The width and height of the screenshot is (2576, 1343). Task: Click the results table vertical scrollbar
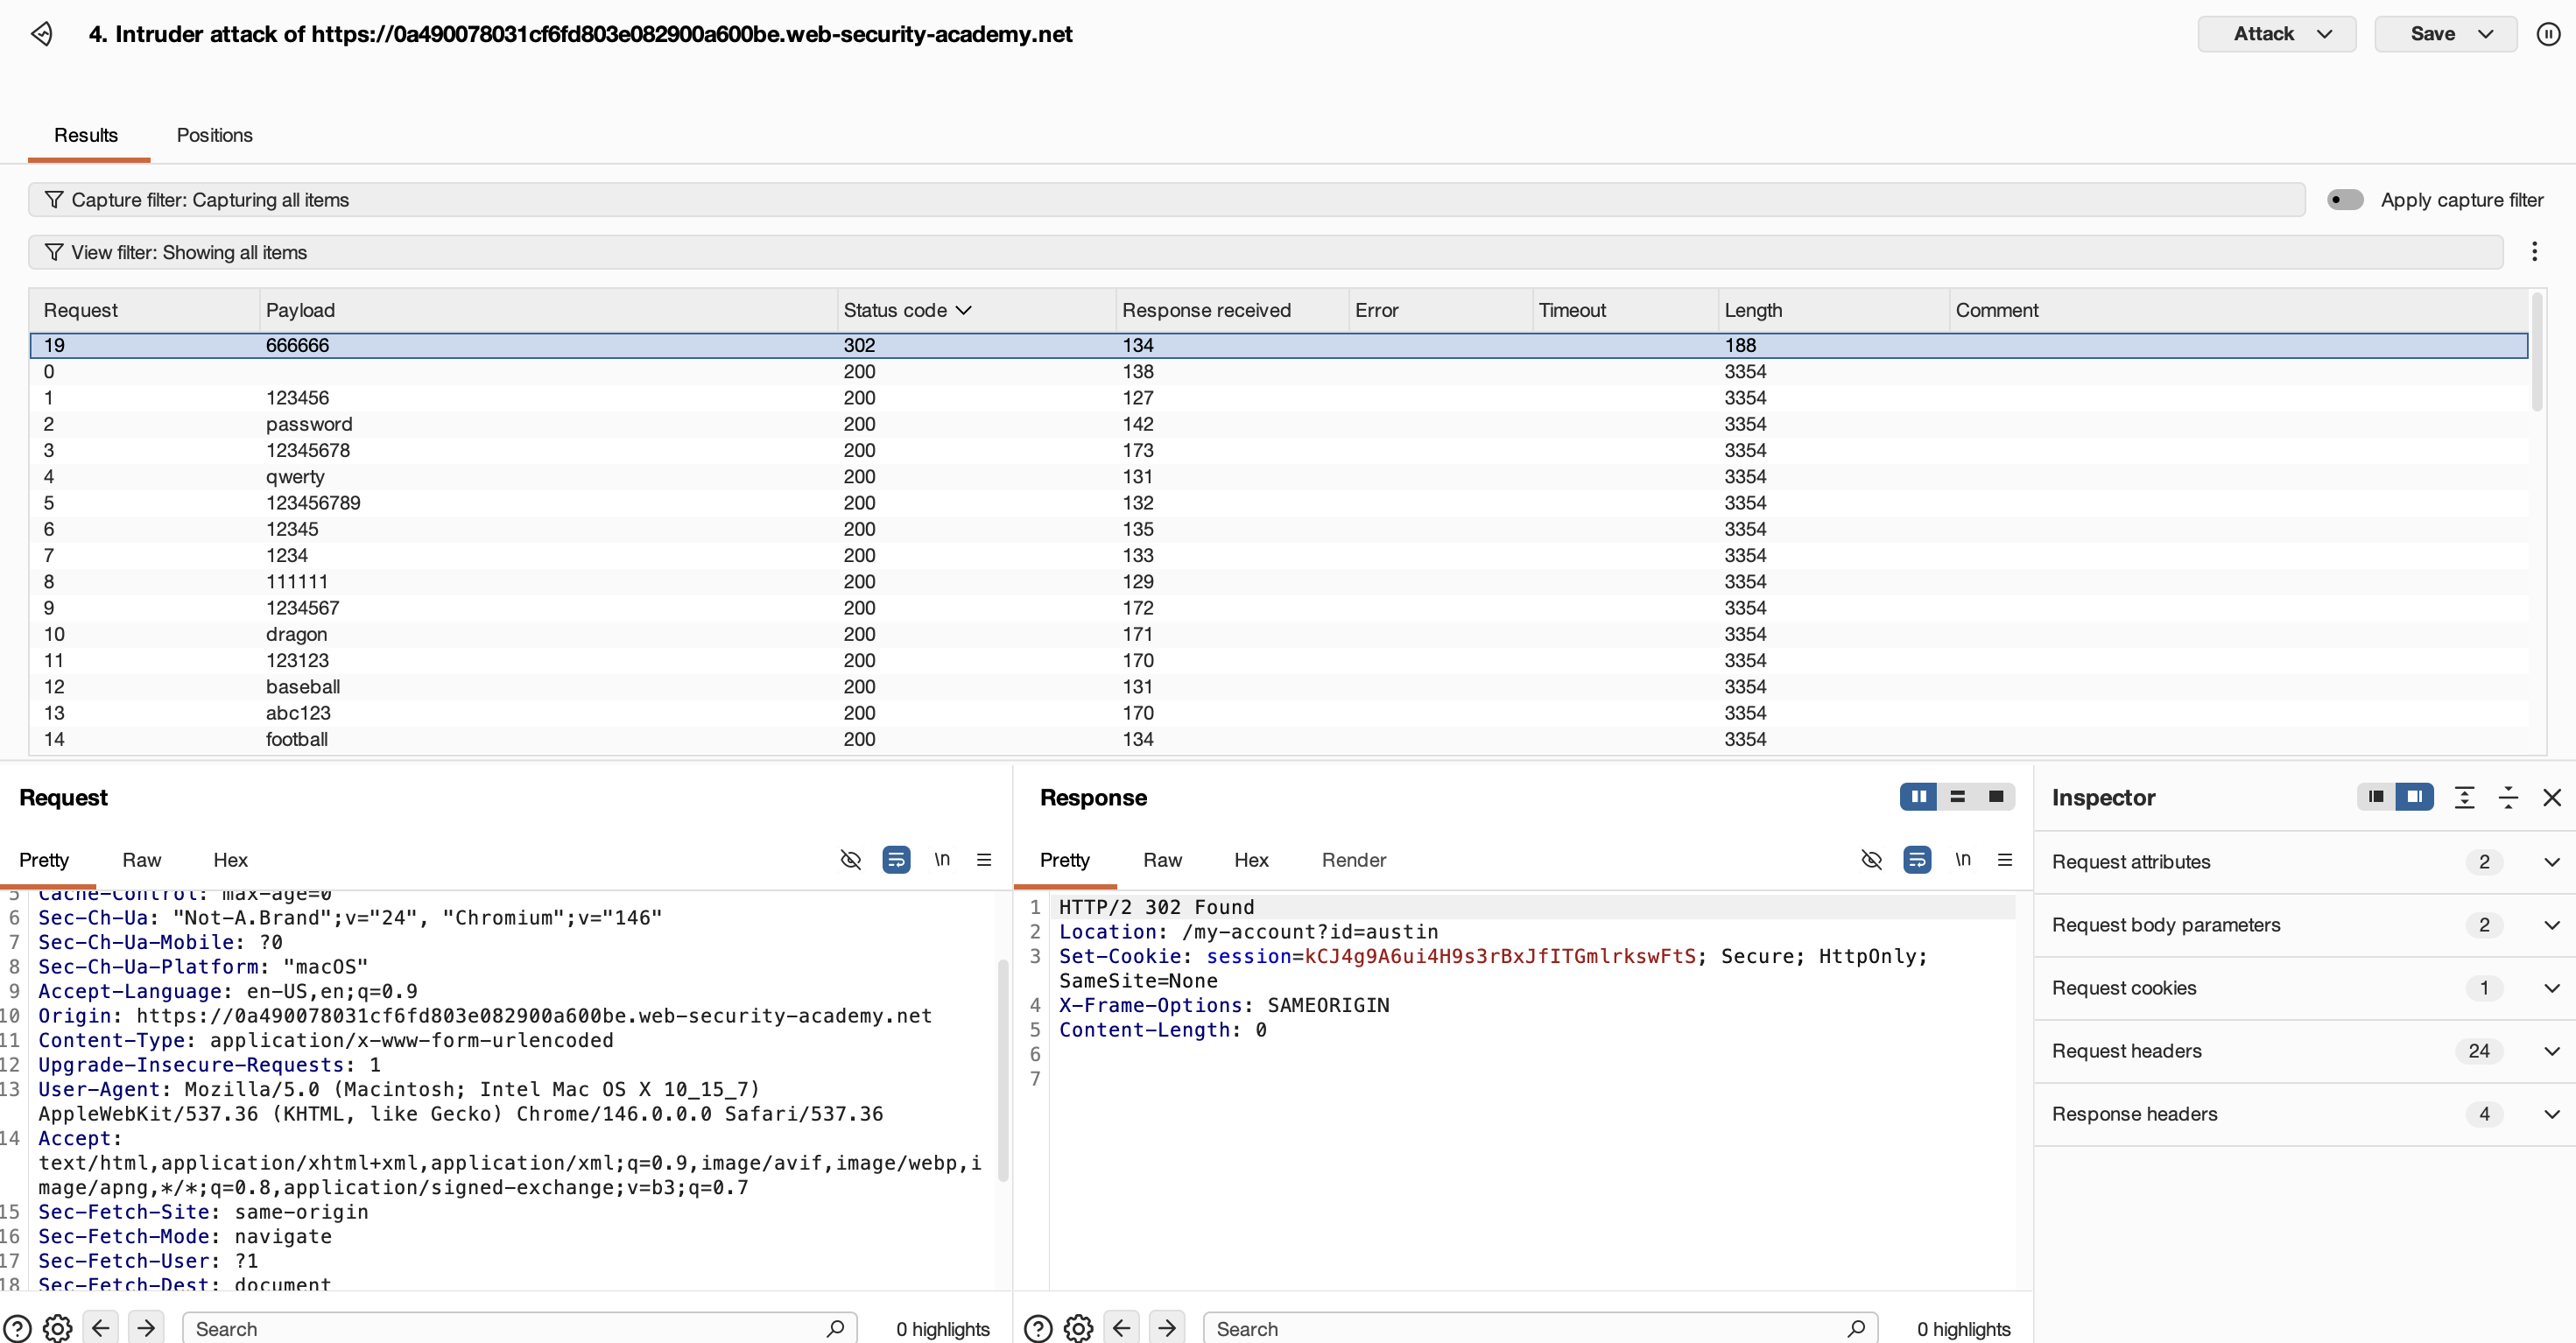pyautogui.click(x=2536, y=352)
